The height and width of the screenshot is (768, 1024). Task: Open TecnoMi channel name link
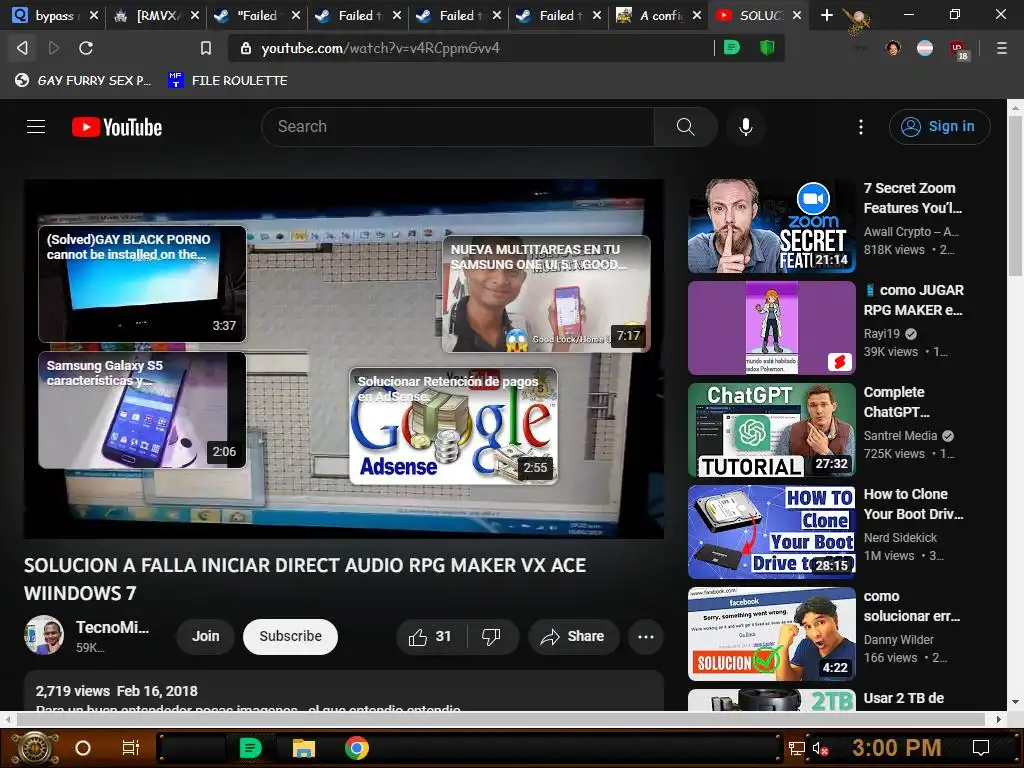click(x=112, y=627)
